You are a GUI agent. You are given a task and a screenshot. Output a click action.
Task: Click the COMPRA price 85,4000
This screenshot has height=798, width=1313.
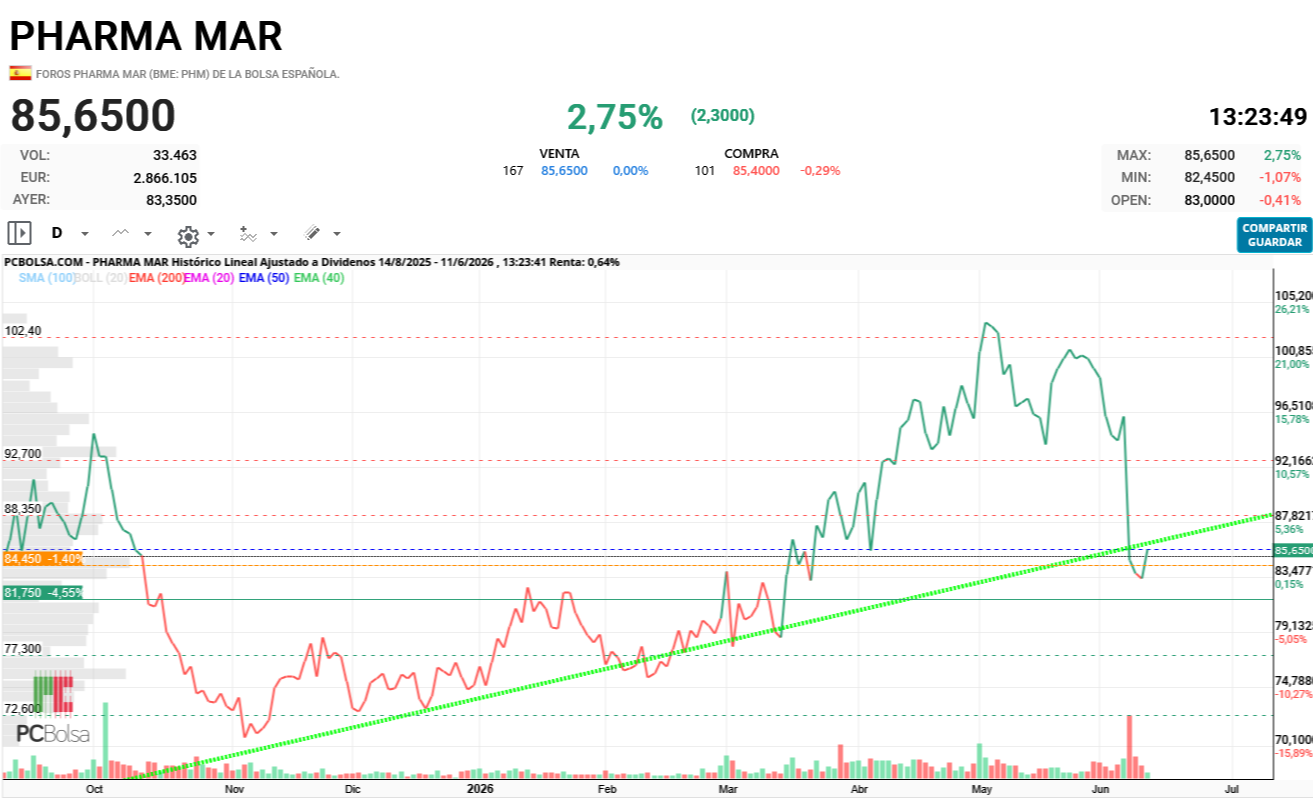click(756, 171)
